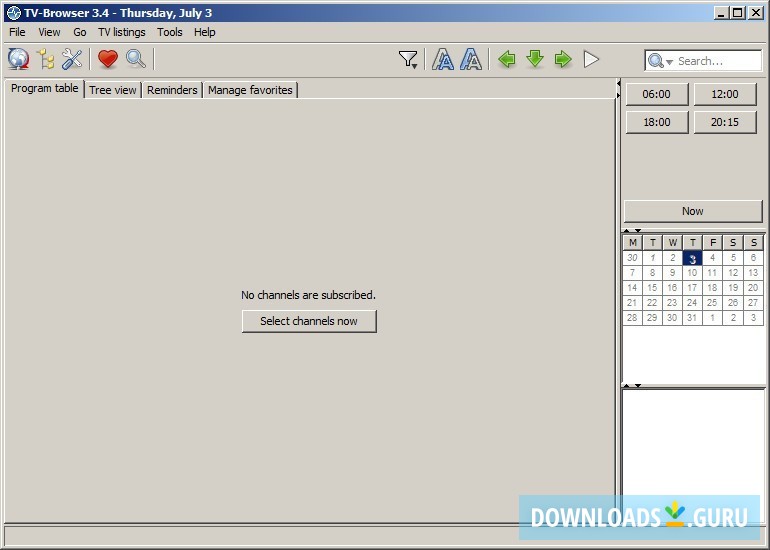The width and height of the screenshot is (770, 550).
Task: Jump to 12:00 time button
Action: pyautogui.click(x=725, y=94)
